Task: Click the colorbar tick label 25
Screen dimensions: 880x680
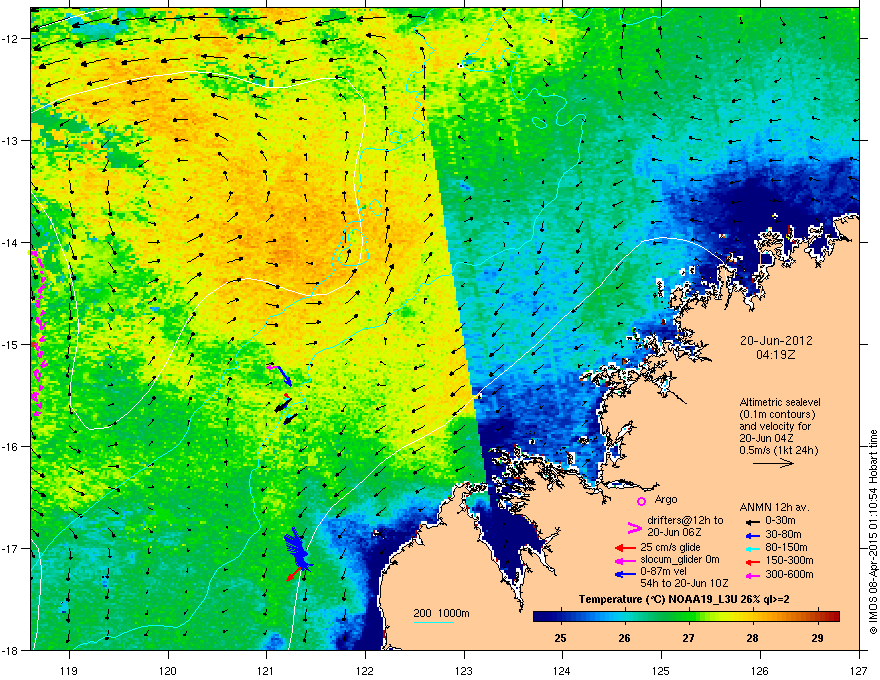Action: click(560, 638)
